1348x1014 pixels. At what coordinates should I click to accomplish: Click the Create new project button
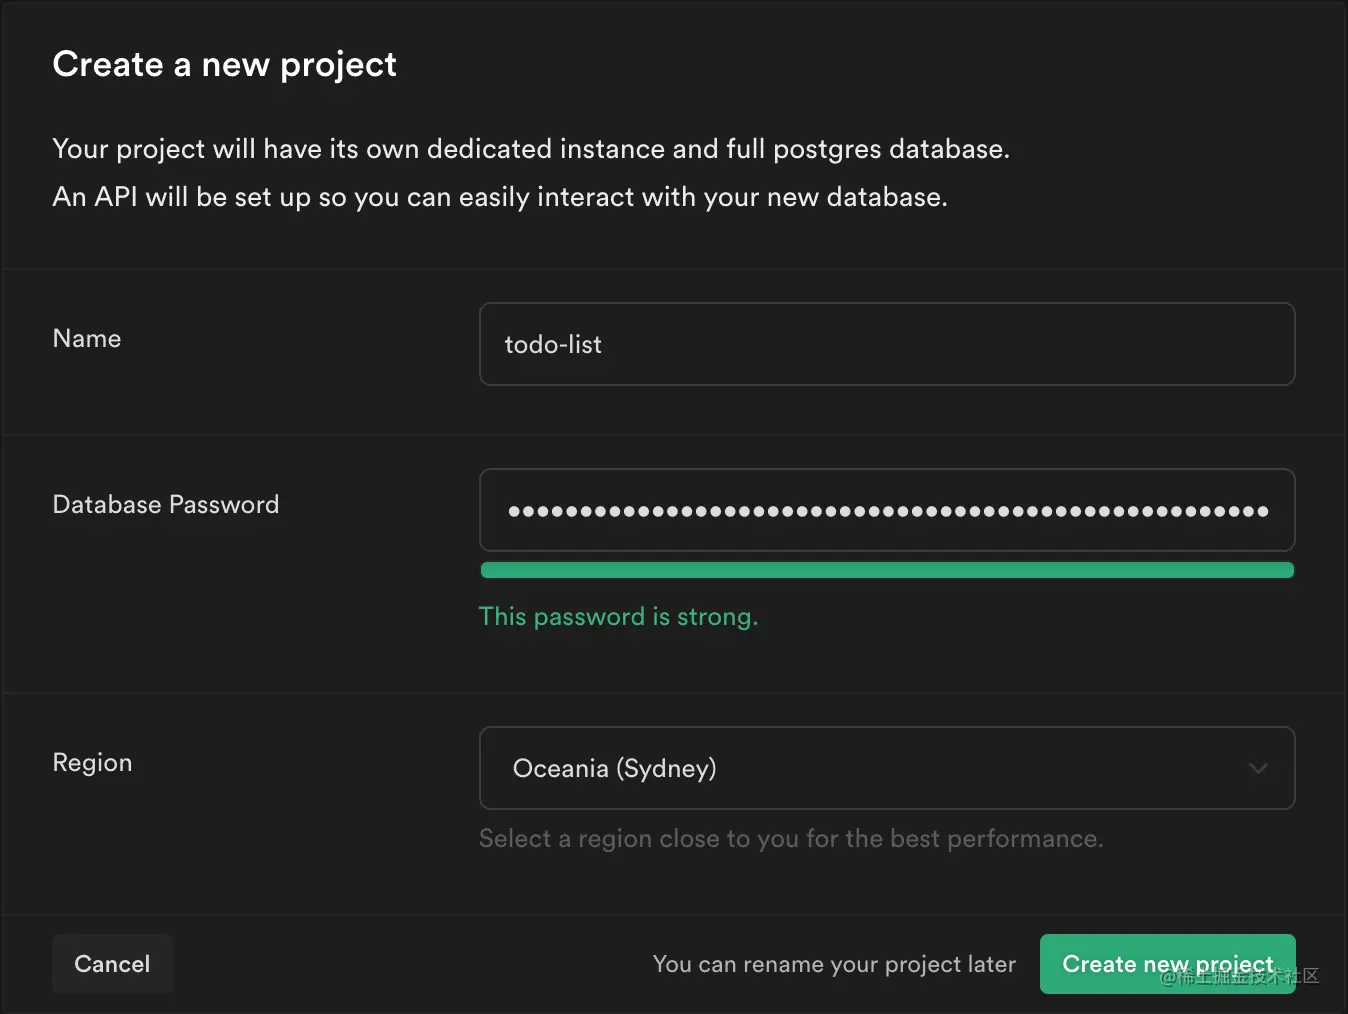point(1166,963)
